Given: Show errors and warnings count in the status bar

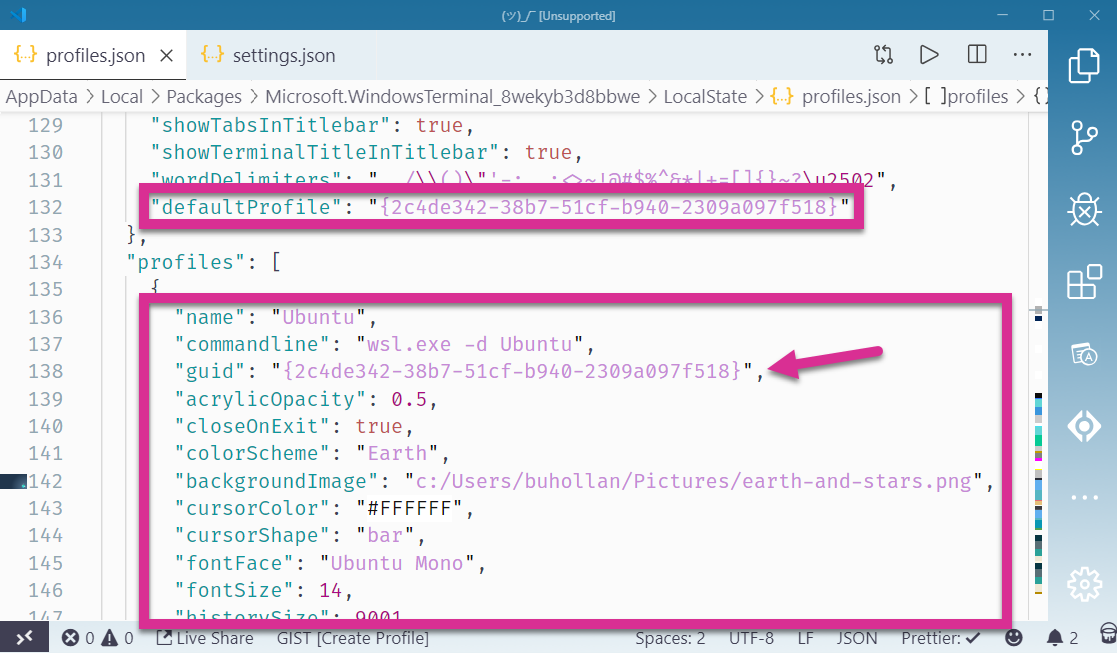Looking at the screenshot, I should (x=98, y=638).
